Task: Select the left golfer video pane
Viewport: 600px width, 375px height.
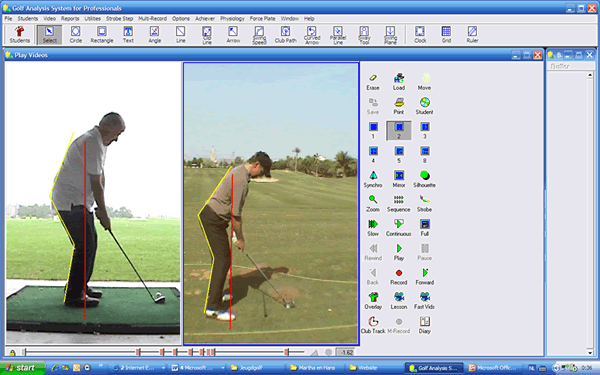Action: (x=93, y=203)
